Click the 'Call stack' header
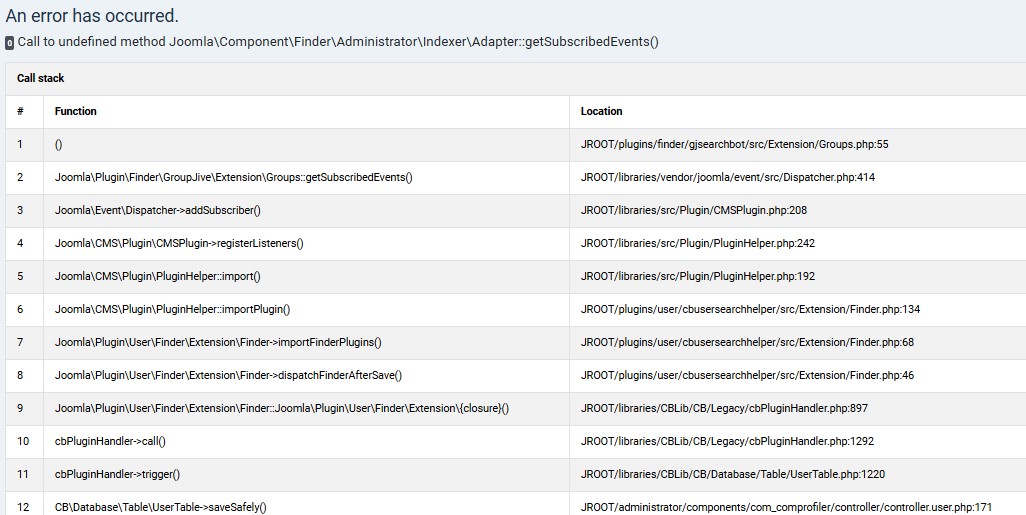Screen dimensions: 1026x515 click(41, 78)
